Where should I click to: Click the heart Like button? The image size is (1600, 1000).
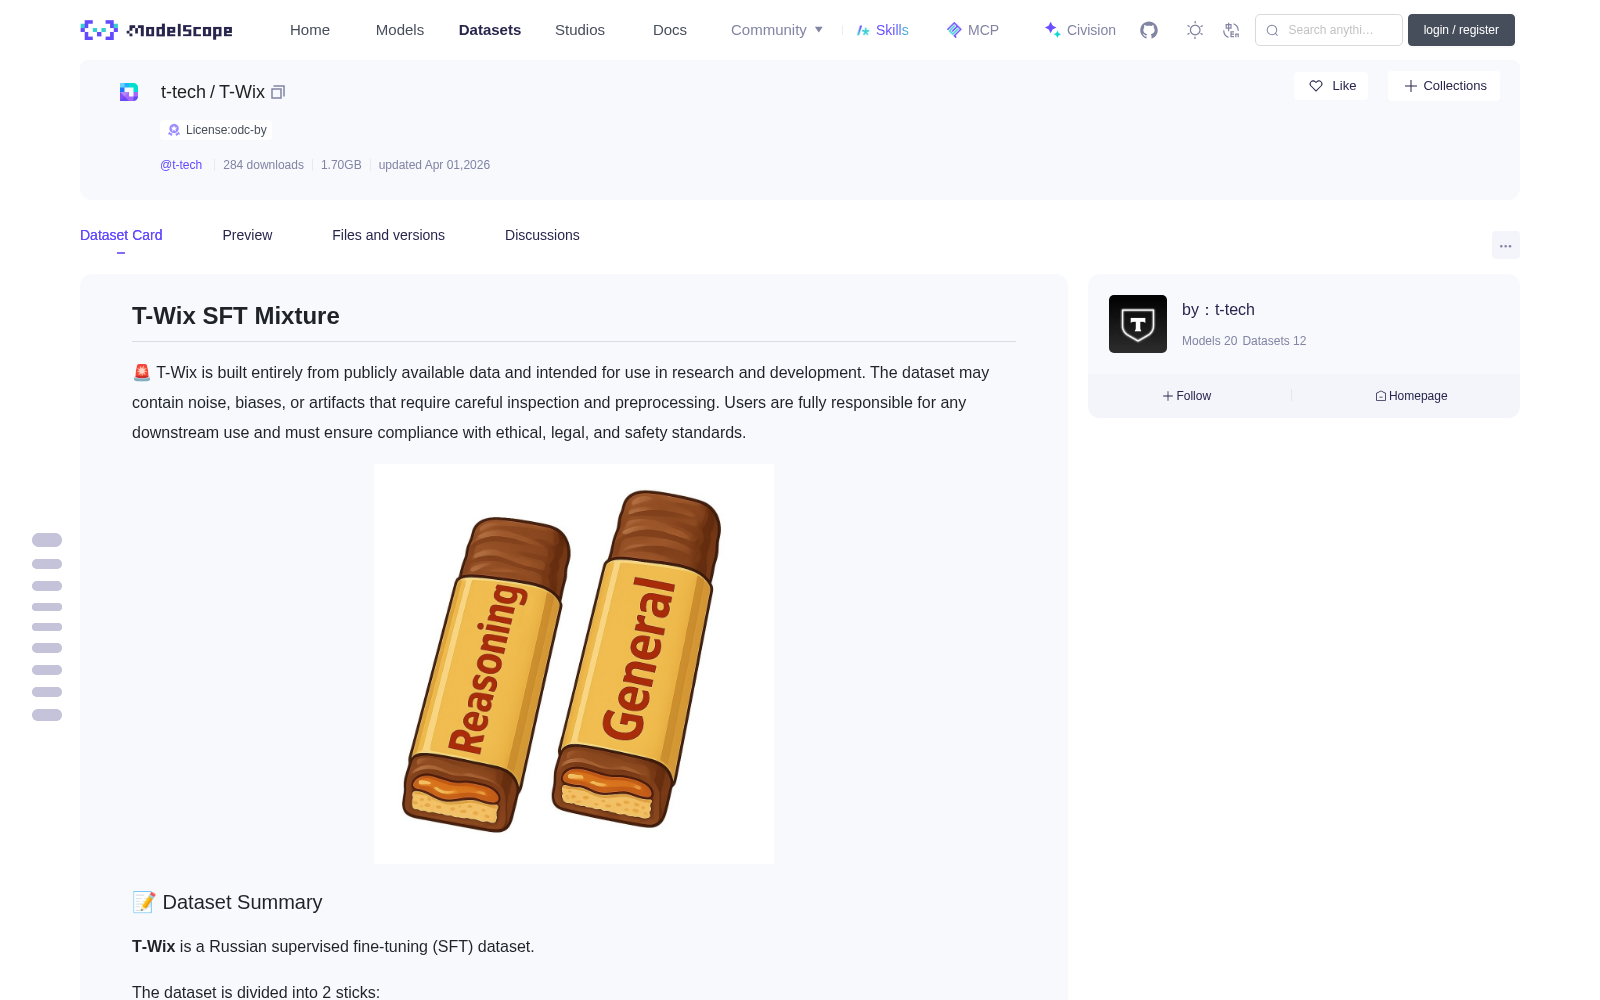(x=1331, y=86)
